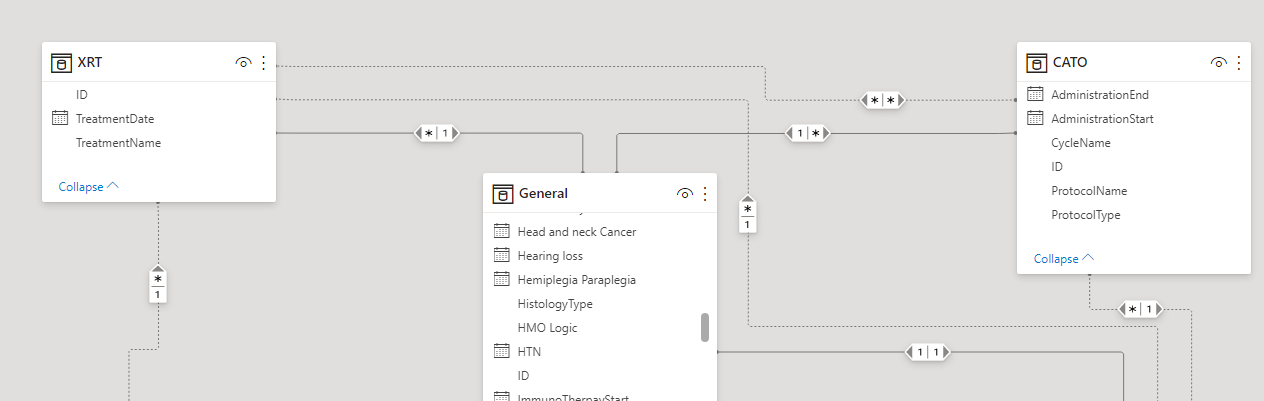This screenshot has width=1264, height=401.
Task: Click calendar icon beside TreatmentDate
Action: (x=60, y=119)
